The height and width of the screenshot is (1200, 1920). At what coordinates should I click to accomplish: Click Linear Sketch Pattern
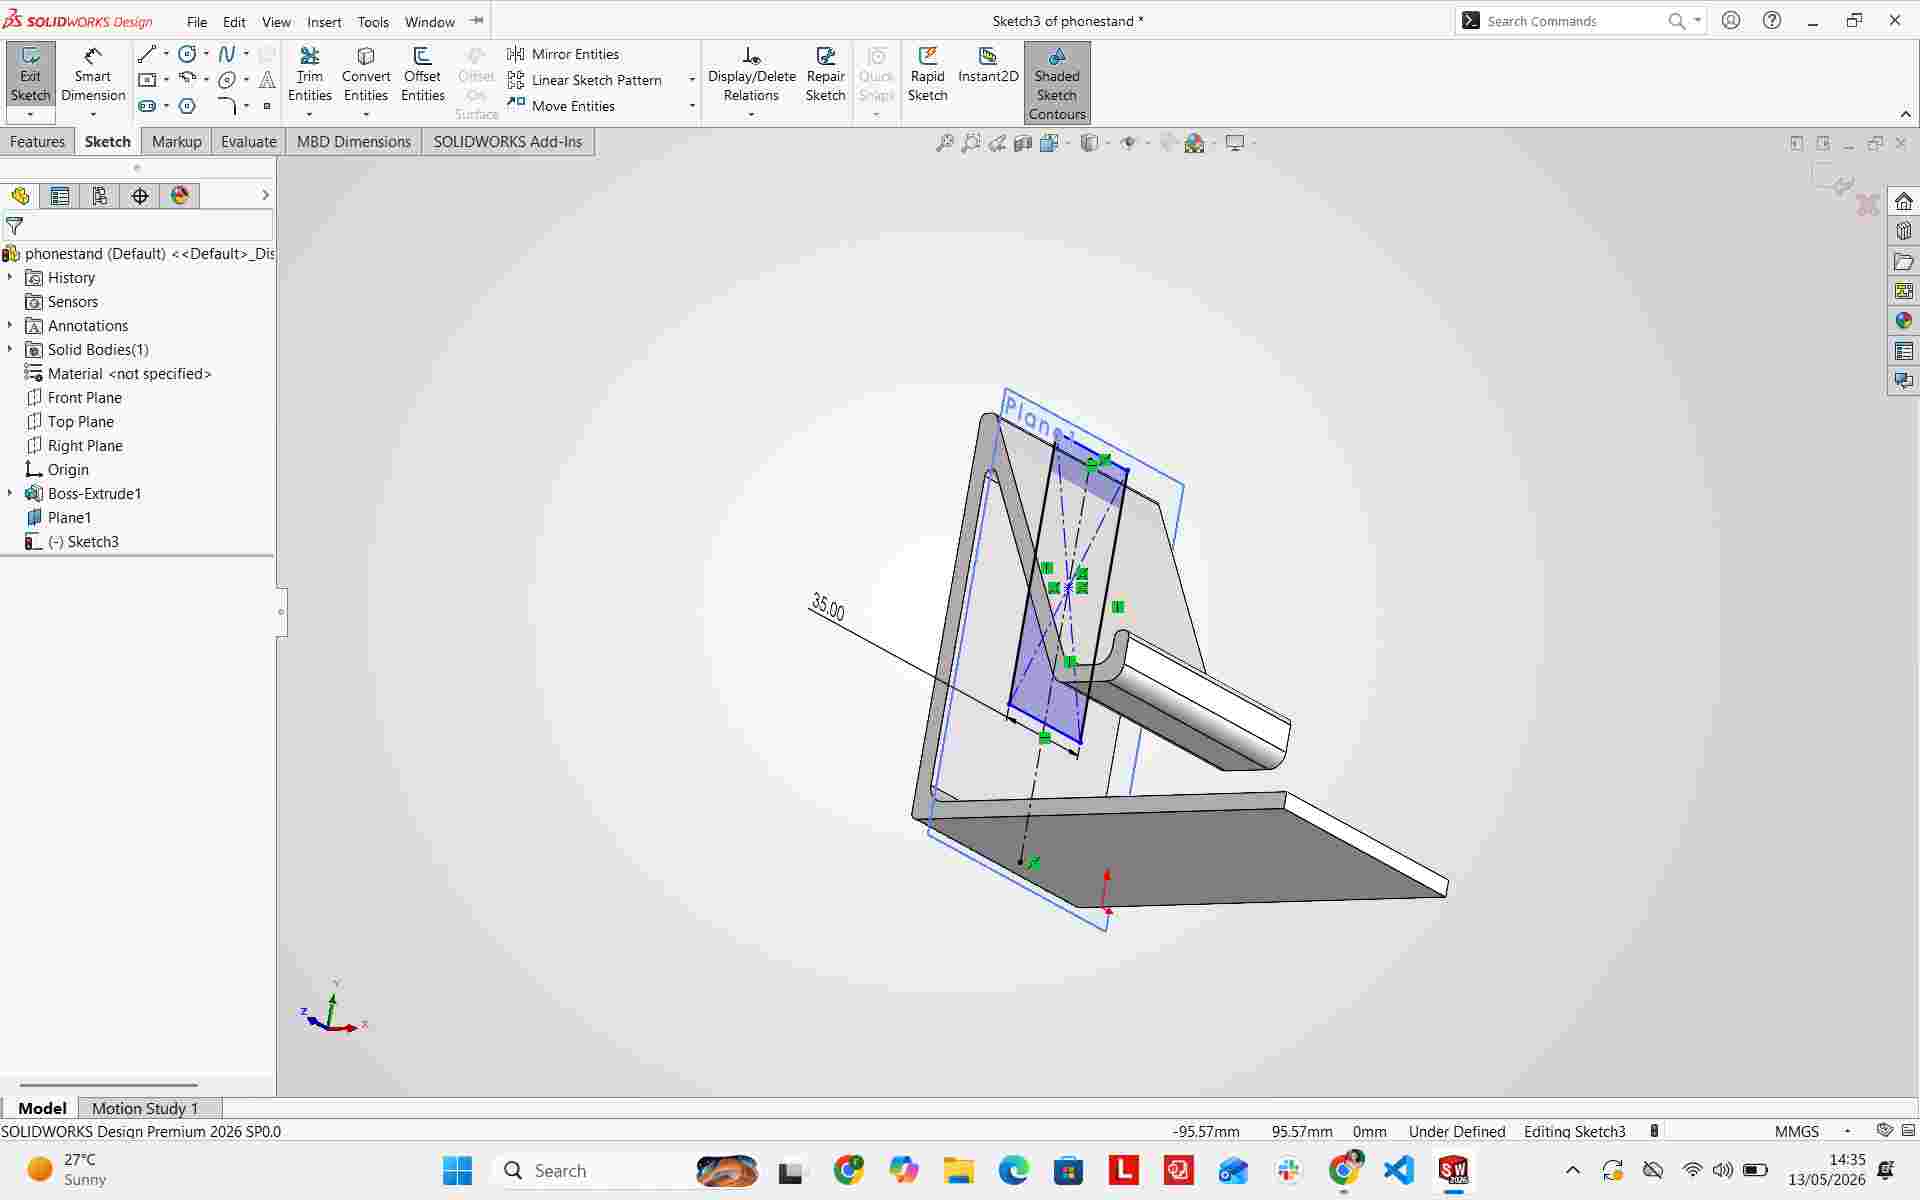585,80
